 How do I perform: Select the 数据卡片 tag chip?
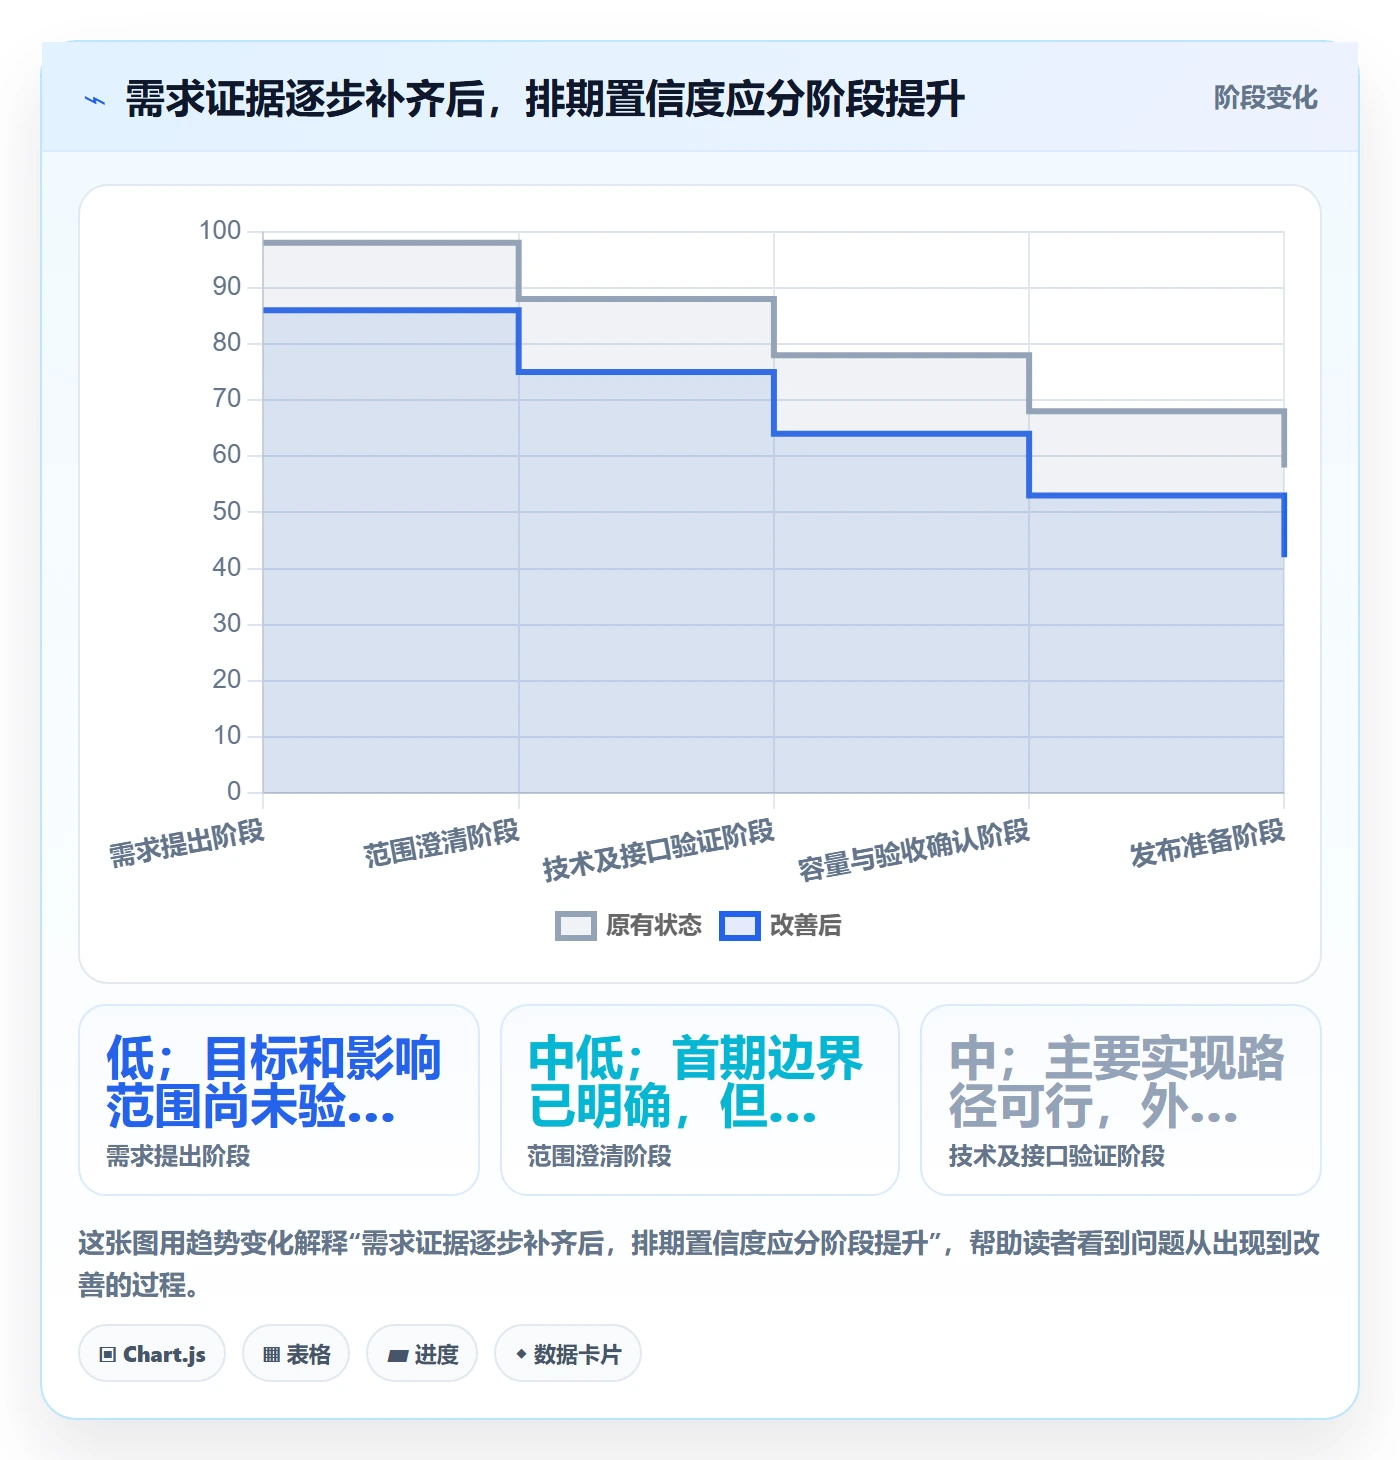[568, 1354]
